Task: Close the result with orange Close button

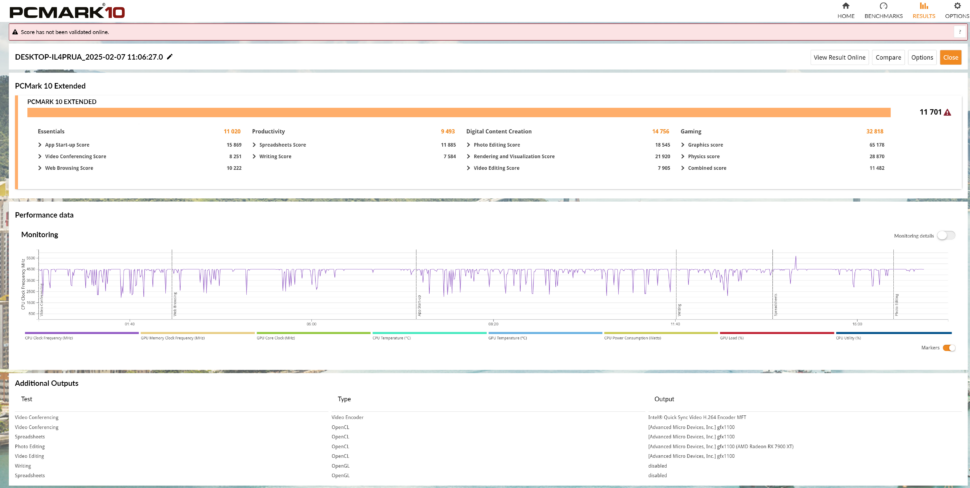Action: click(950, 58)
